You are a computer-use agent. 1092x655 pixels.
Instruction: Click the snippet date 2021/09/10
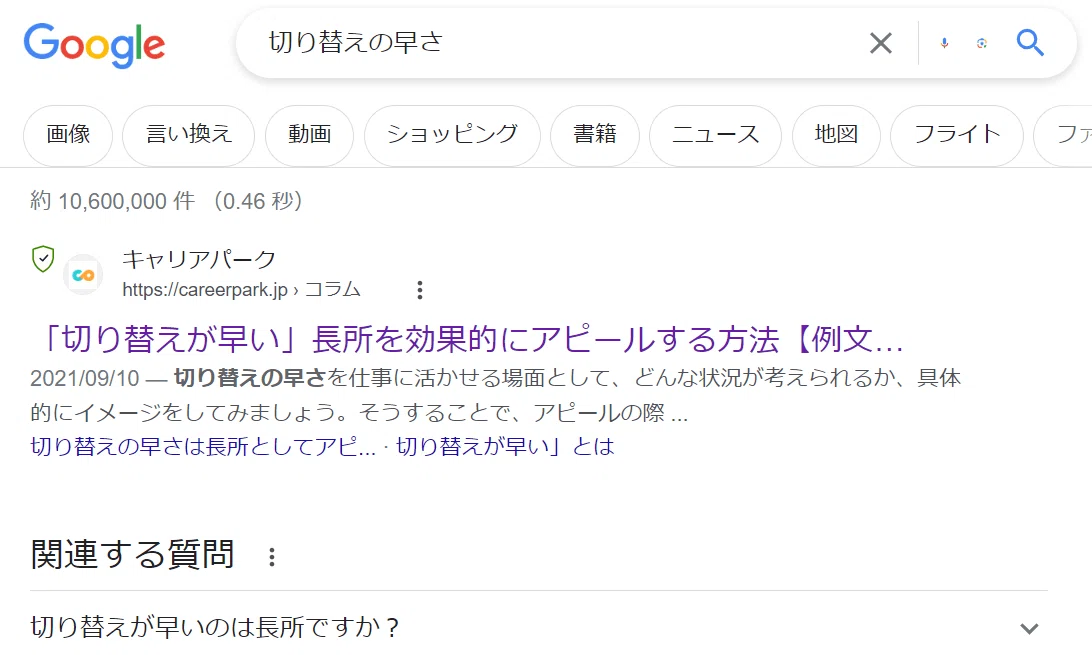tap(85, 378)
